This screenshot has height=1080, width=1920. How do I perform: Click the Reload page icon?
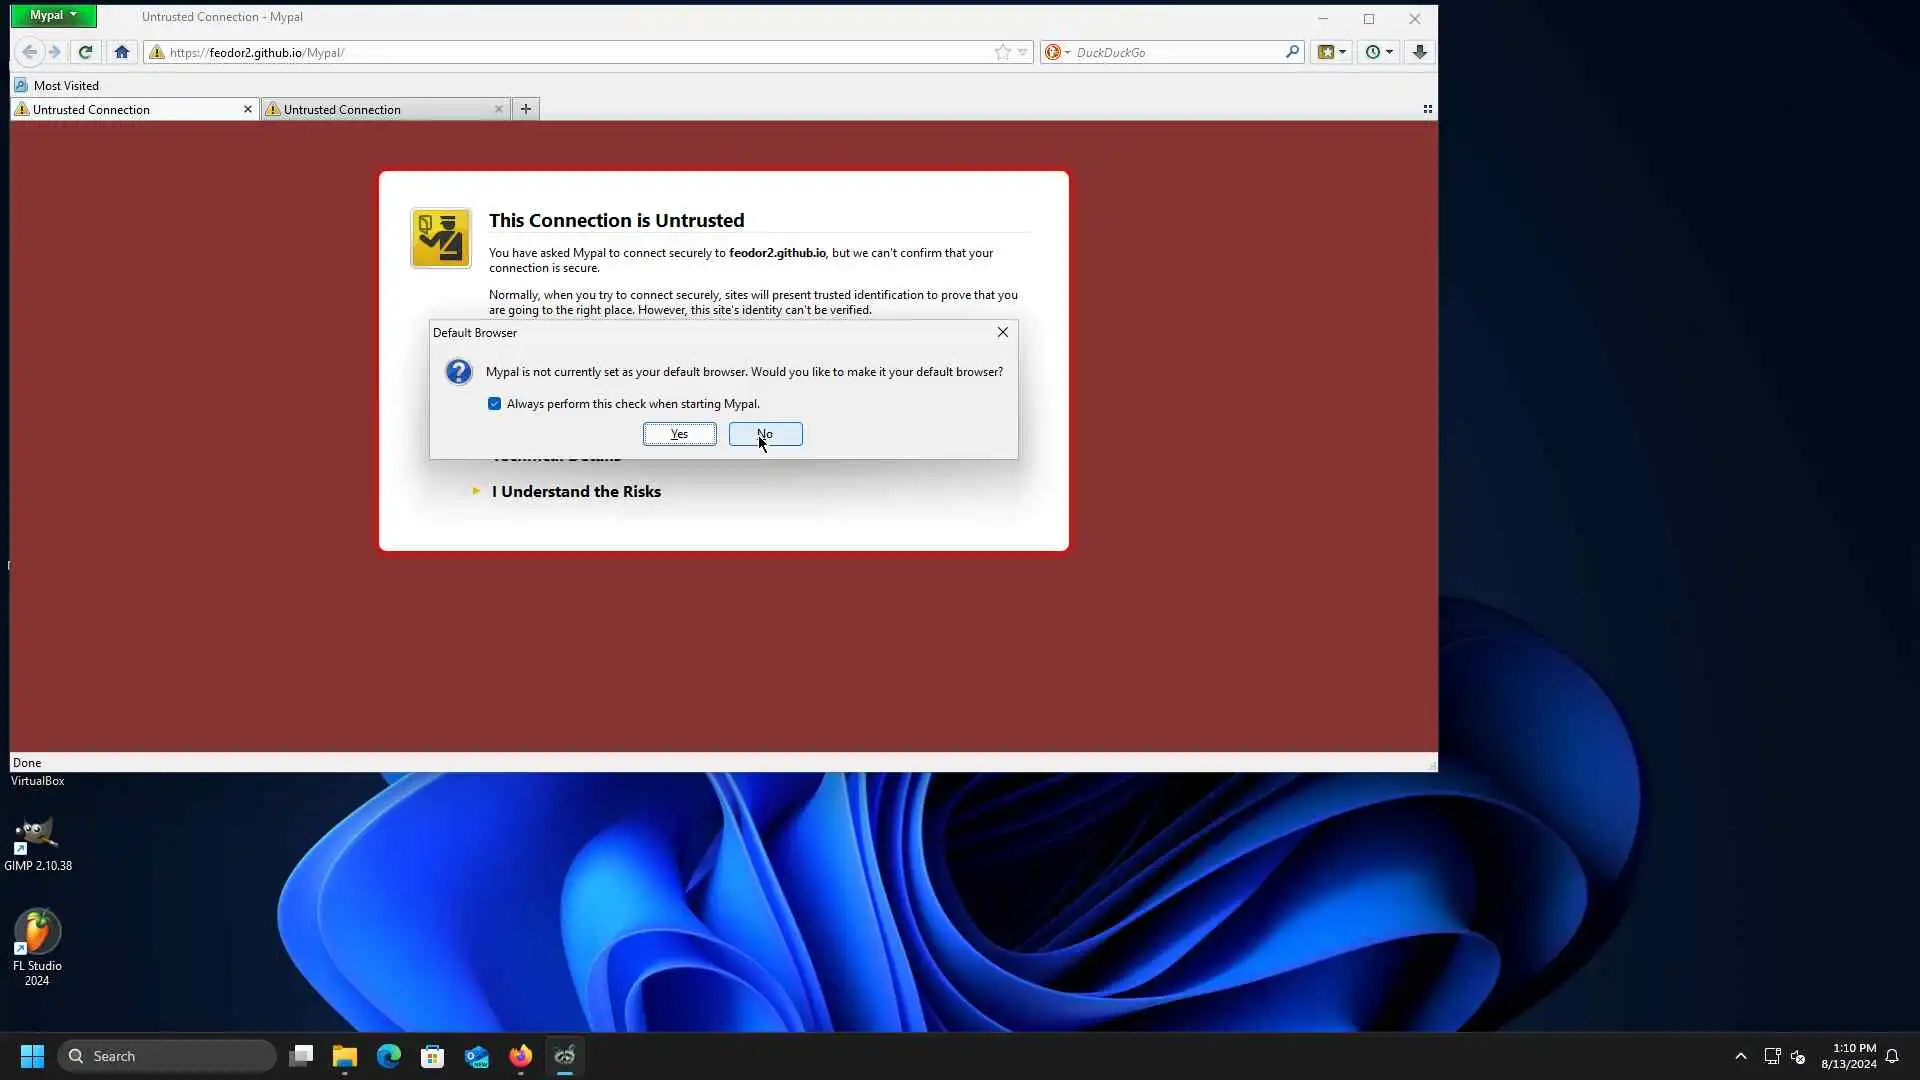coord(85,52)
